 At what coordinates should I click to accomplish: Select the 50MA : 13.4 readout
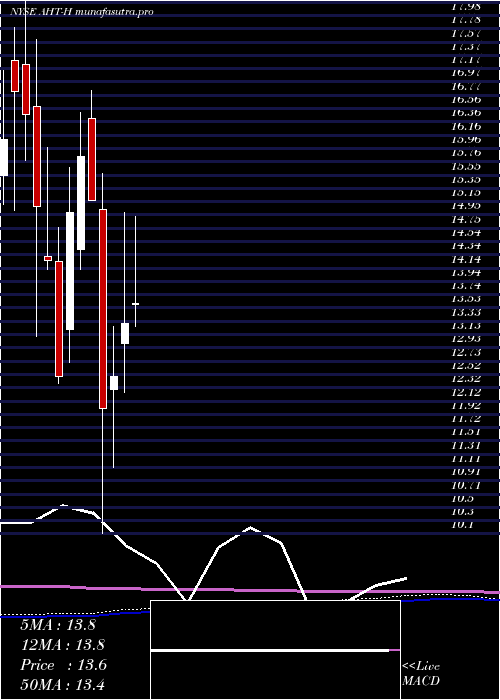coord(62,685)
